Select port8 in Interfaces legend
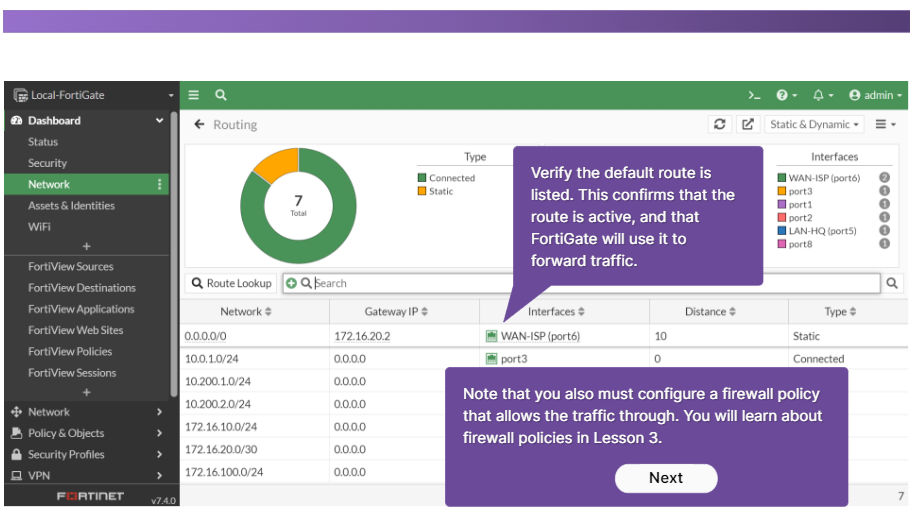The height and width of the screenshot is (515, 920). point(801,244)
